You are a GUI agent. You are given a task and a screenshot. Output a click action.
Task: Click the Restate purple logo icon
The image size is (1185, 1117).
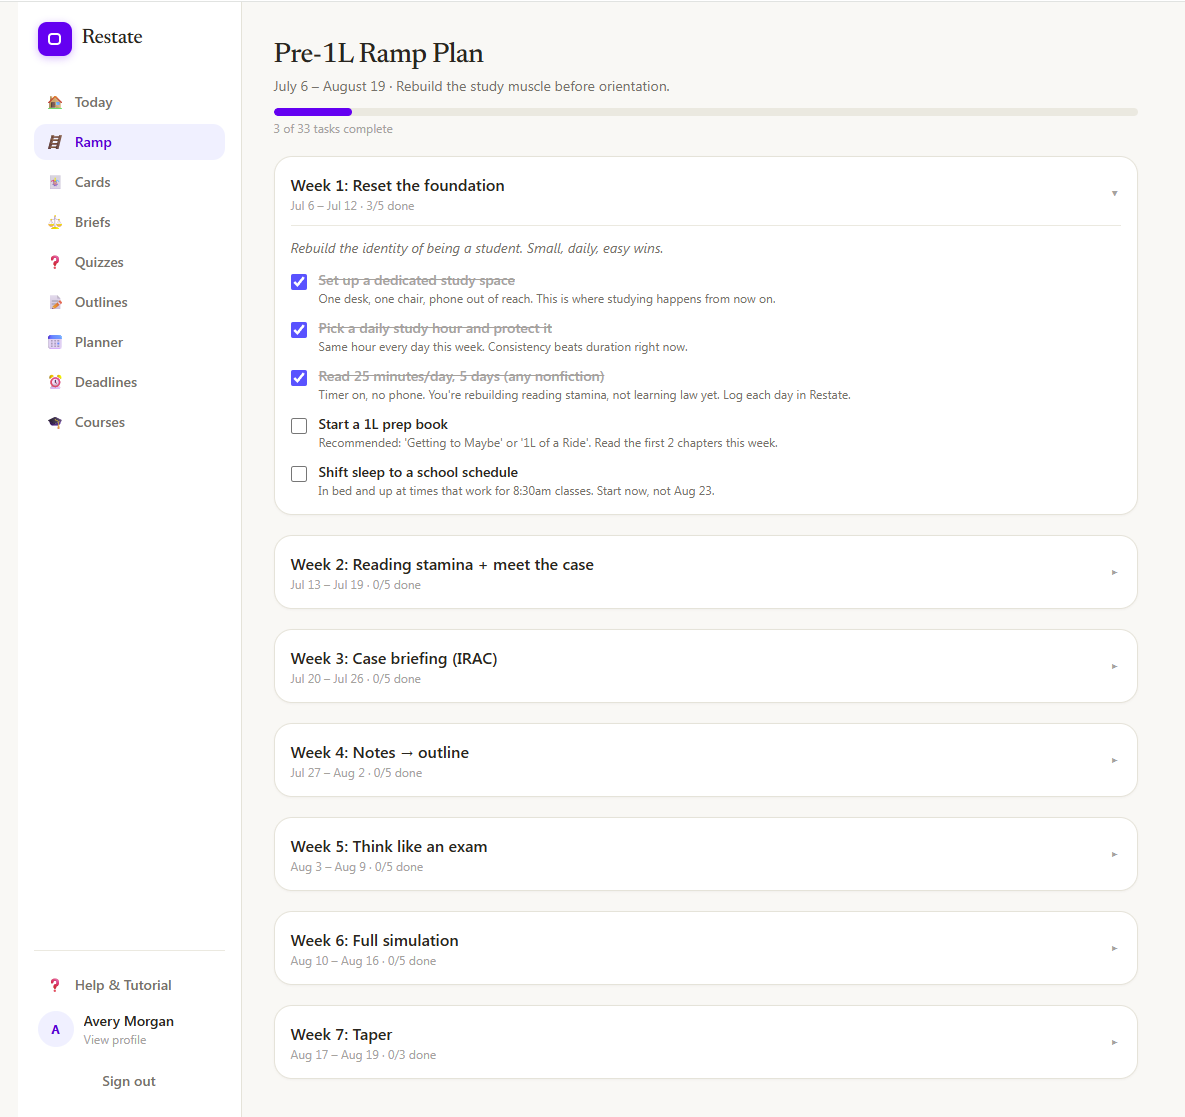tap(55, 39)
